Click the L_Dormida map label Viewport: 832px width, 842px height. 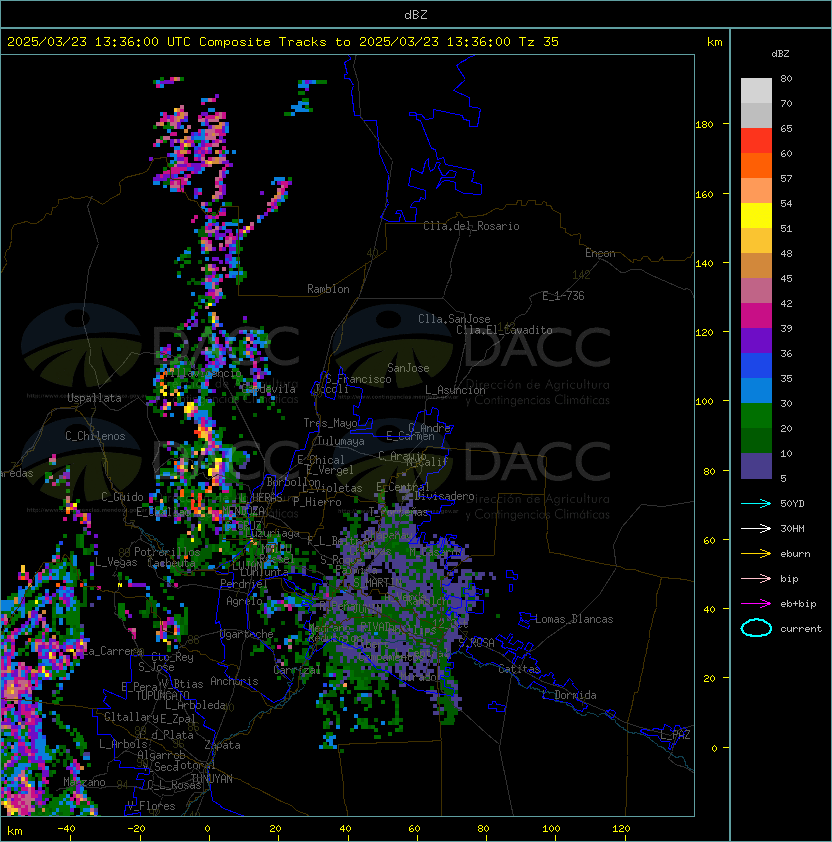pyautogui.click(x=569, y=695)
